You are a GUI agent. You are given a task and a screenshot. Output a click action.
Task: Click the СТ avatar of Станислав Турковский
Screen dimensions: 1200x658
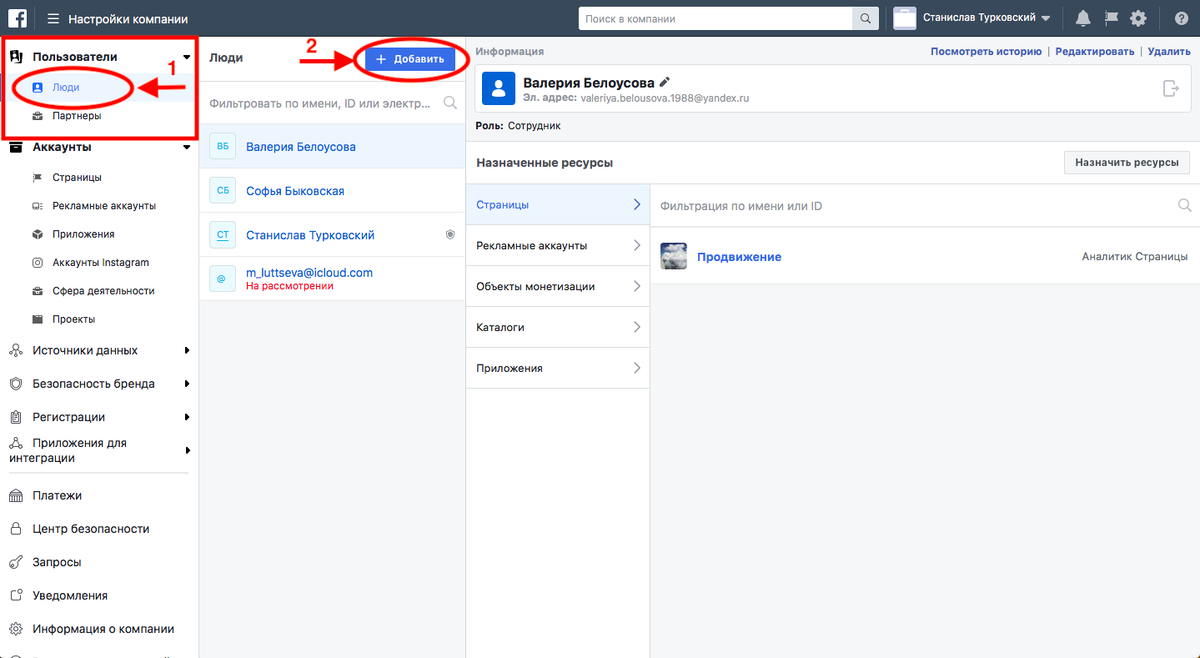pos(222,235)
